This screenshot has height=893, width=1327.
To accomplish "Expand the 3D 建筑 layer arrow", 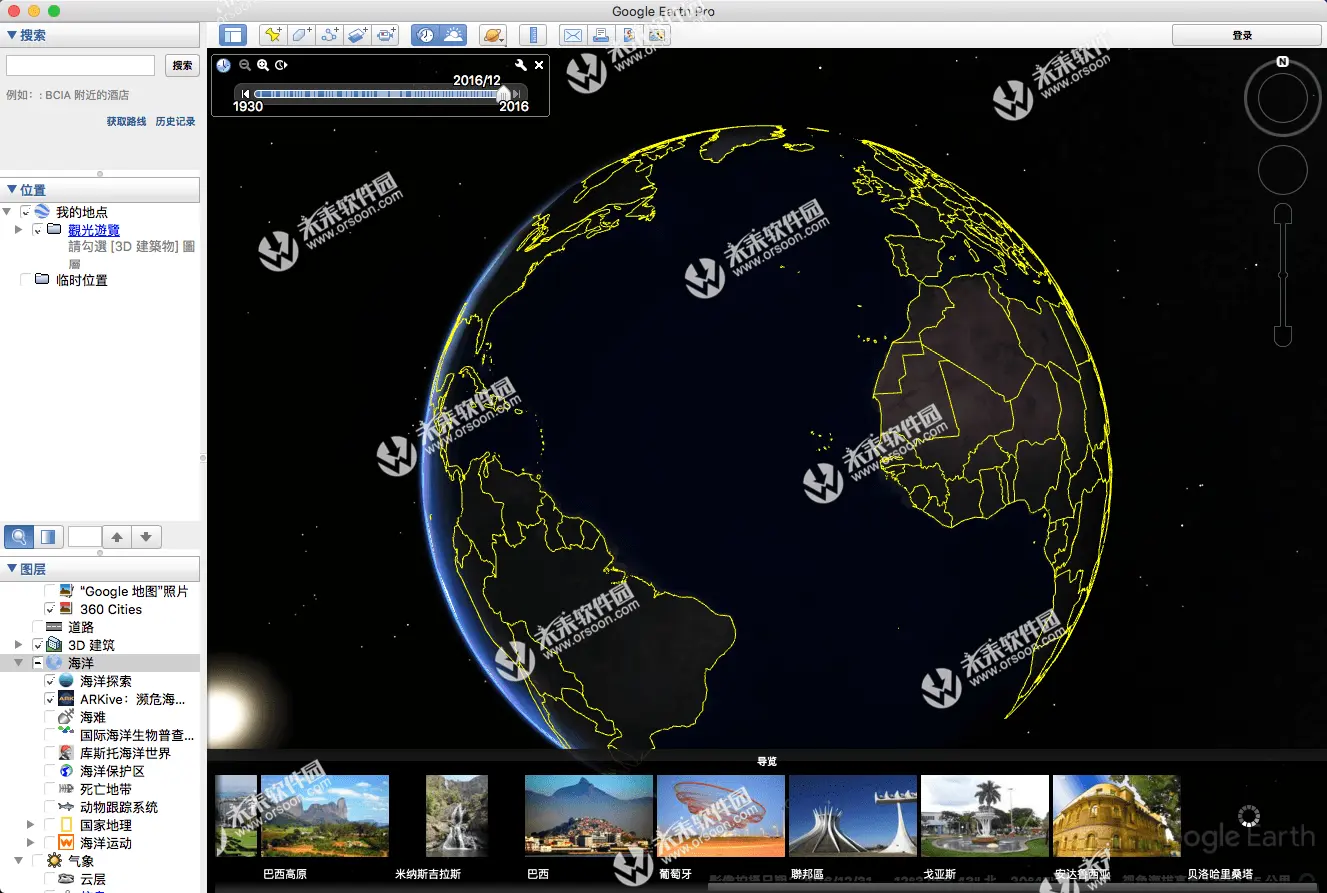I will pyautogui.click(x=19, y=645).
